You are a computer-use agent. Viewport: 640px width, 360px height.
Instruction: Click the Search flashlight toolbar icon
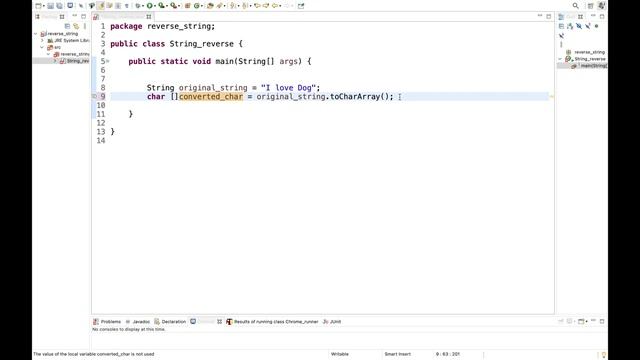(x=220, y=6)
